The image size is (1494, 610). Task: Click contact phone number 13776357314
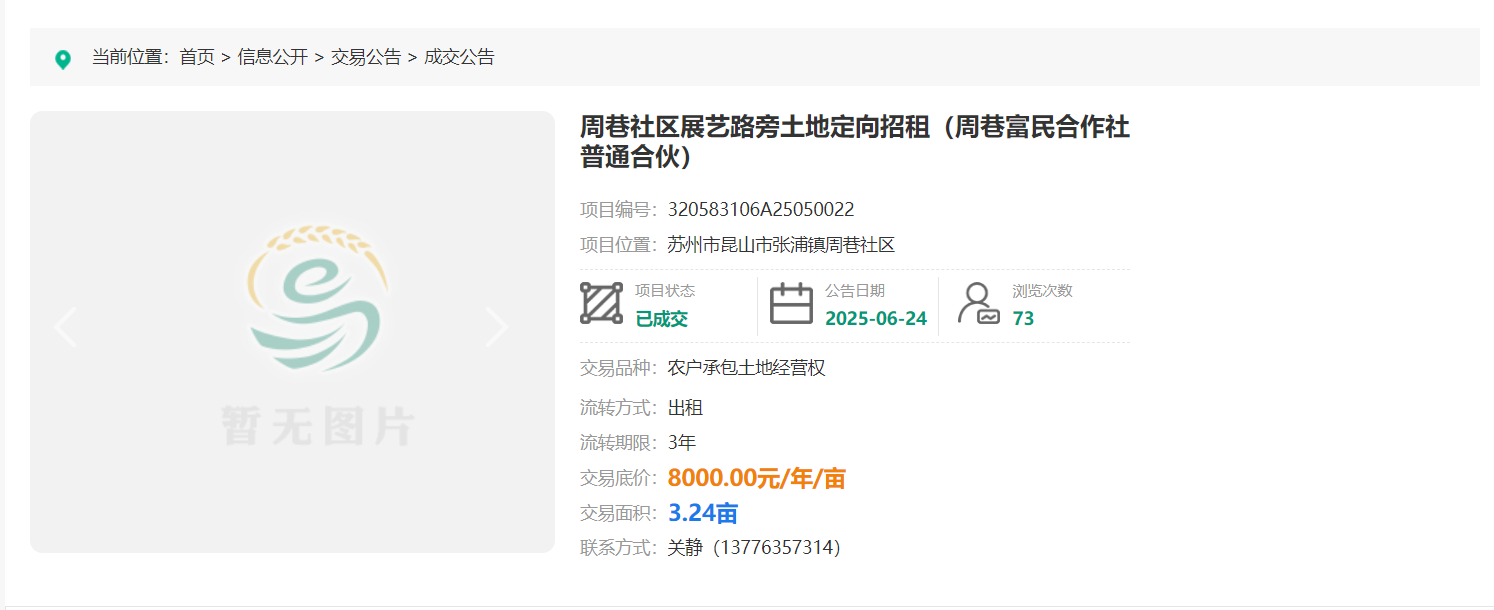pos(778,548)
